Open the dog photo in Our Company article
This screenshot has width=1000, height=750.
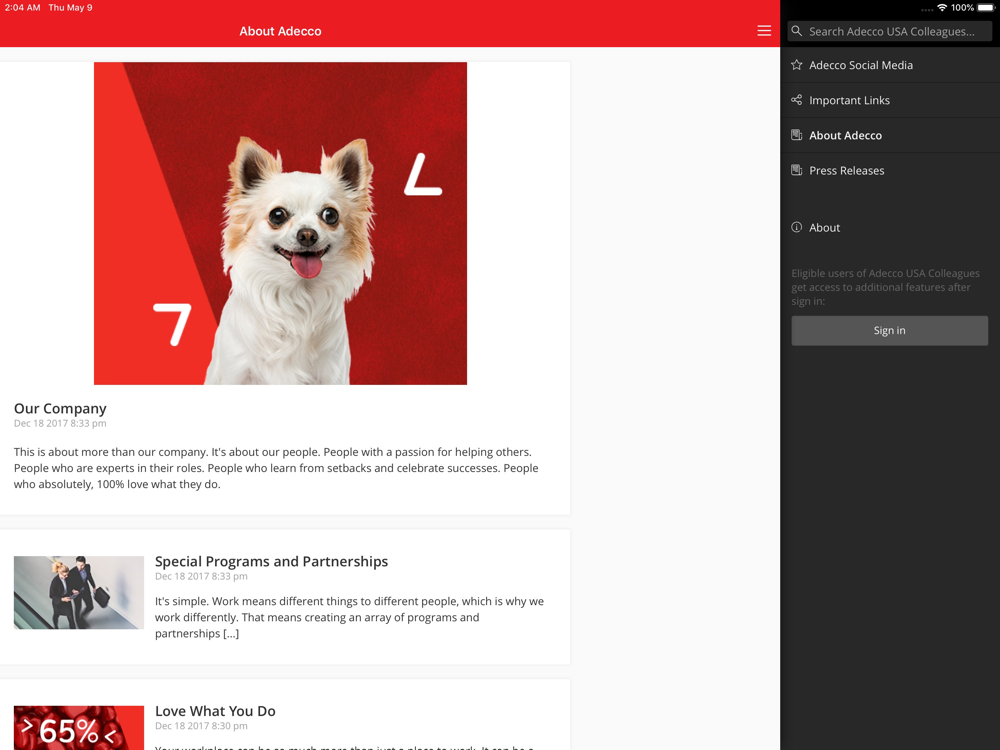point(281,223)
